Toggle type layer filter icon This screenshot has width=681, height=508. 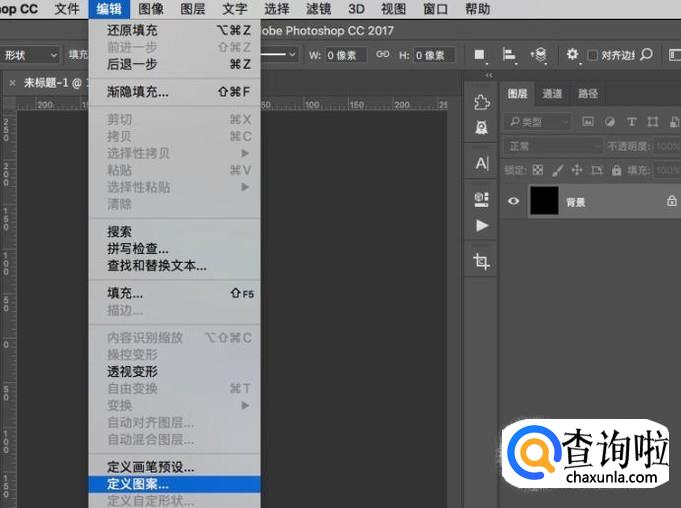(631, 122)
